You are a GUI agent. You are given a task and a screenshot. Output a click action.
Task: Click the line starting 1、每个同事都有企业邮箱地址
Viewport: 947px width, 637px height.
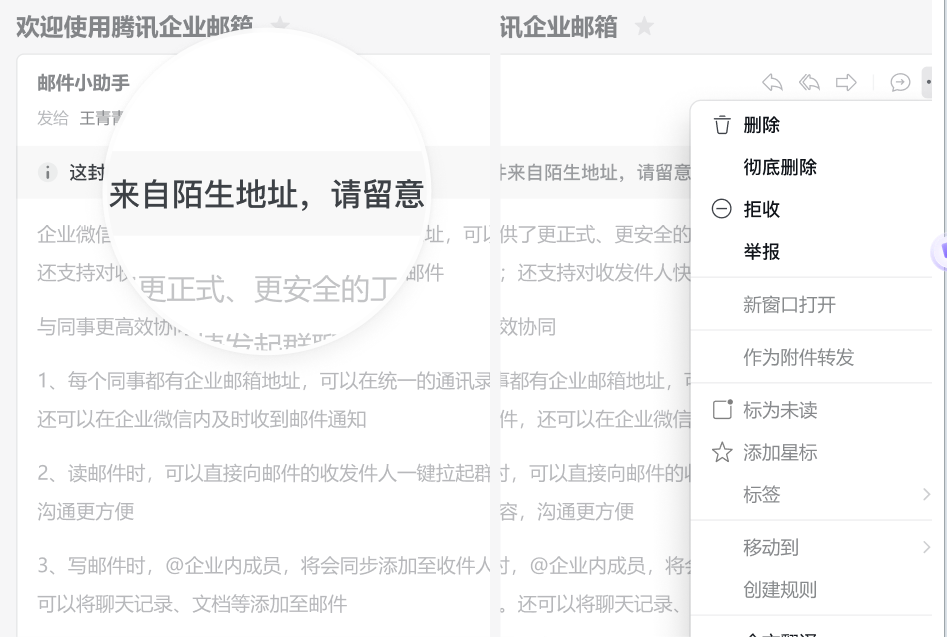point(264,380)
